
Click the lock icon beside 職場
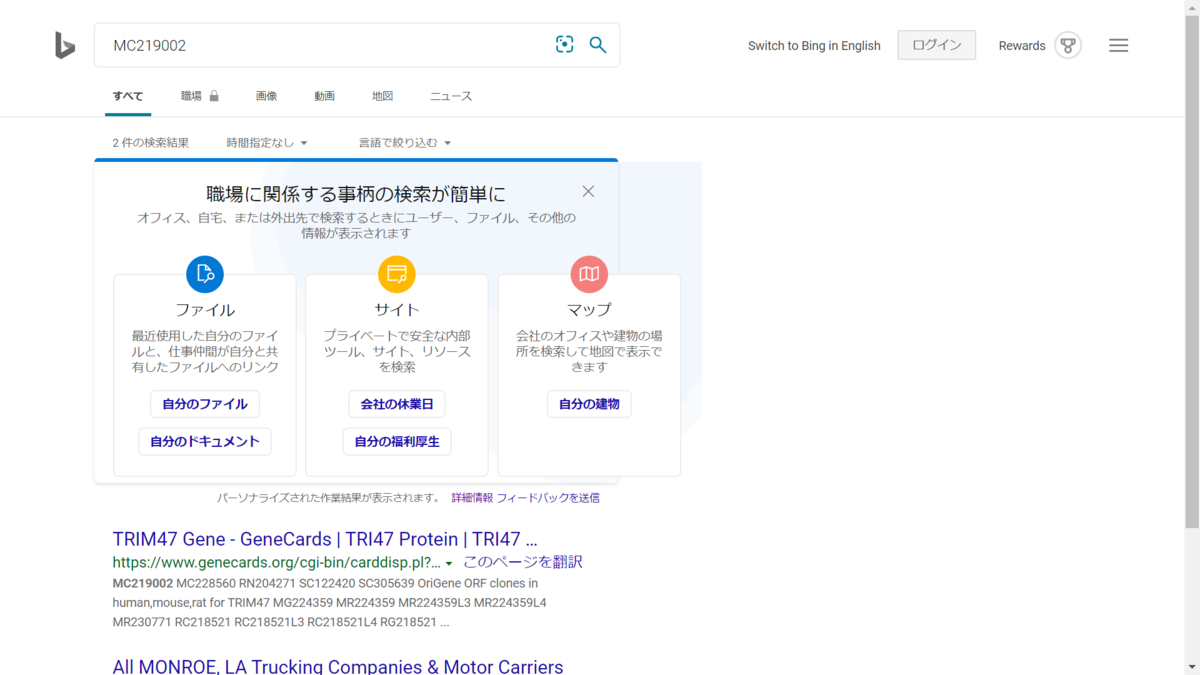tap(214, 96)
